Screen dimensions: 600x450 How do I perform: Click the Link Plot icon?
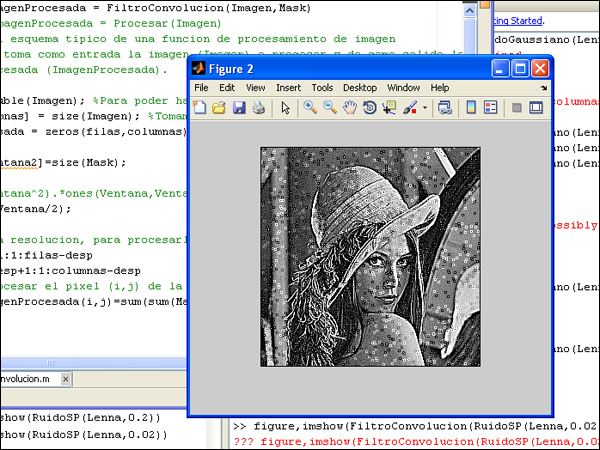[445, 107]
